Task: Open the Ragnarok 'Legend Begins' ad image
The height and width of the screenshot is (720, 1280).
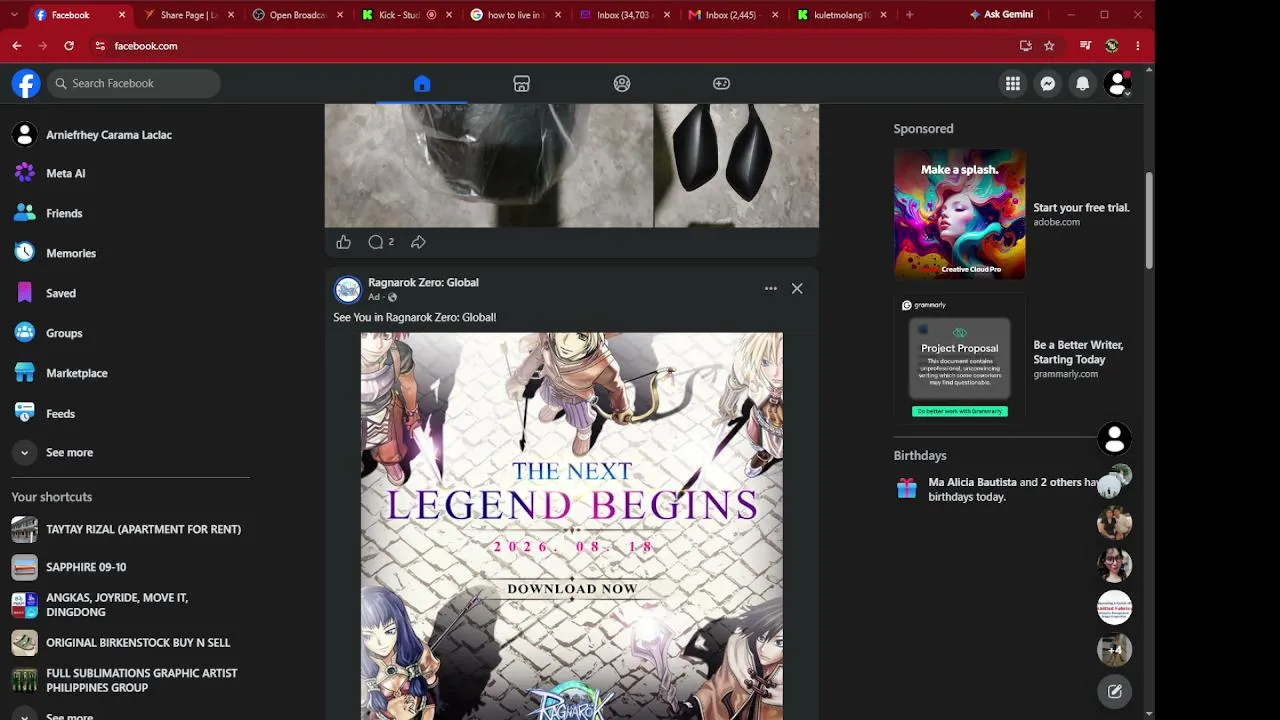Action: coord(572,526)
